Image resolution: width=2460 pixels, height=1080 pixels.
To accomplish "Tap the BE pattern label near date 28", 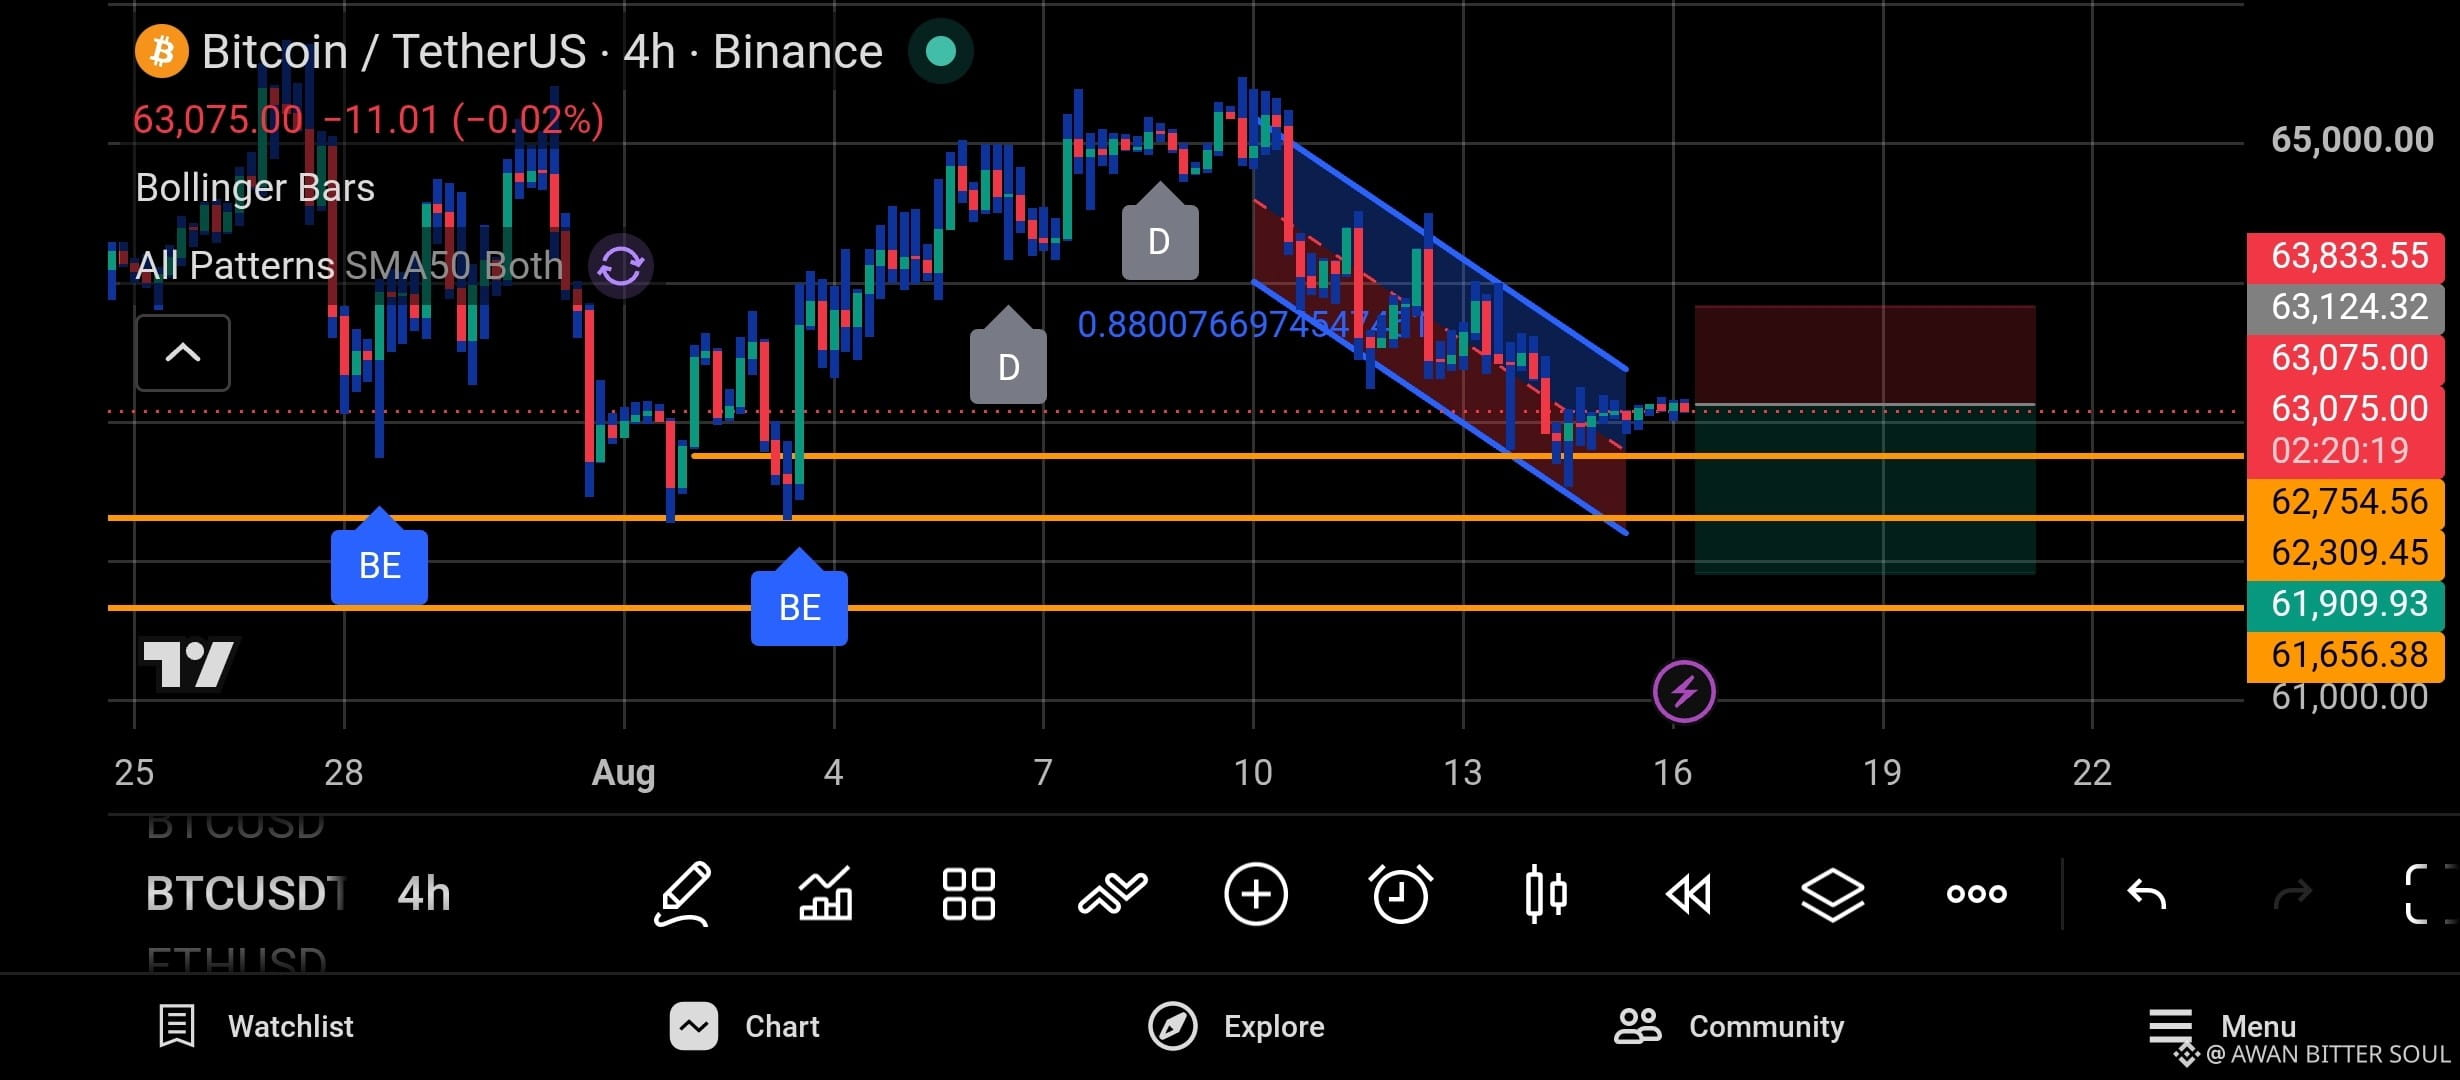I will pos(379,564).
